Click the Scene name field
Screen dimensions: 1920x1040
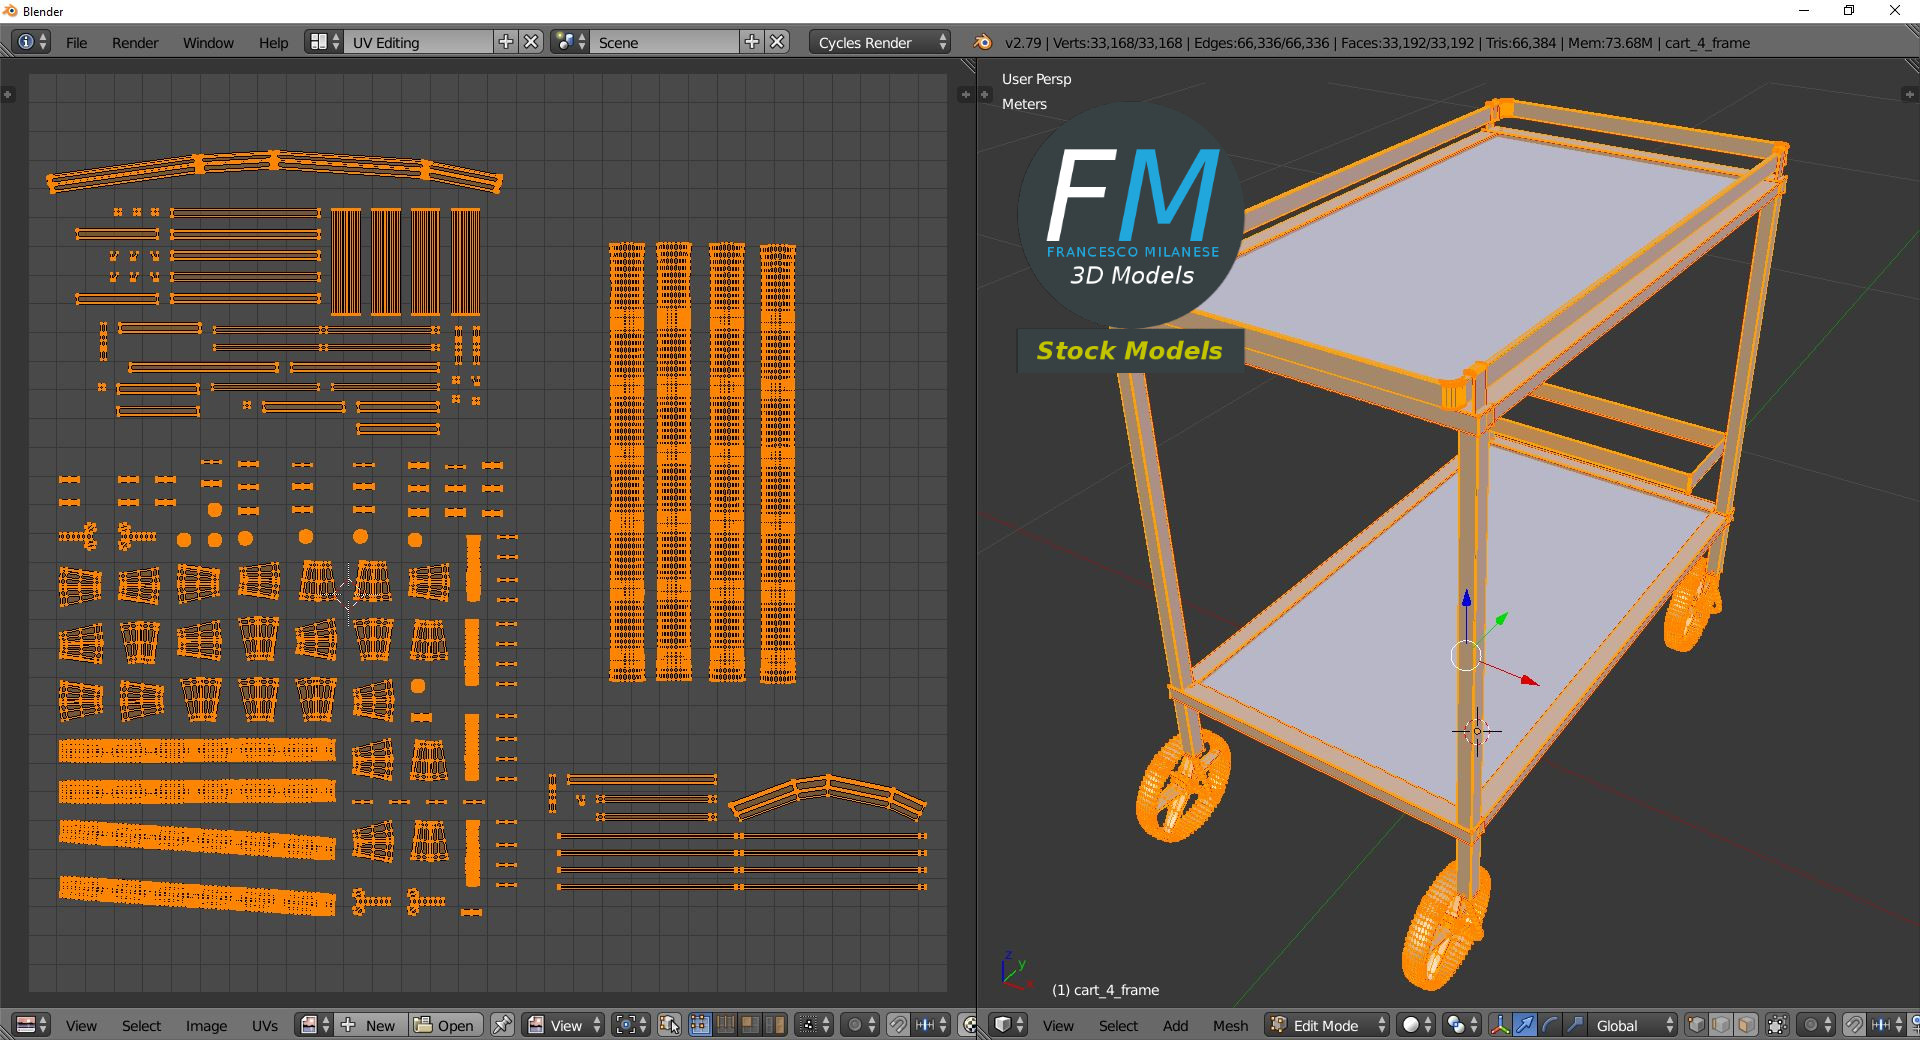664,42
